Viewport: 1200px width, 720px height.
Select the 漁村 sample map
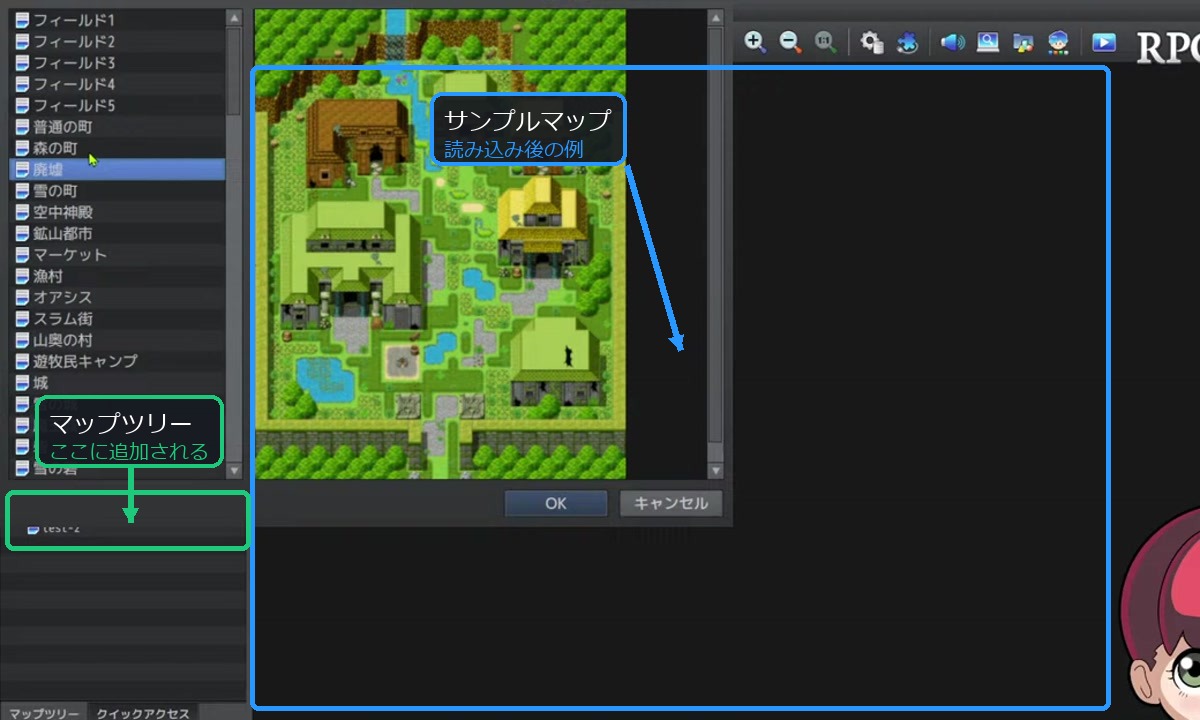pos(117,276)
